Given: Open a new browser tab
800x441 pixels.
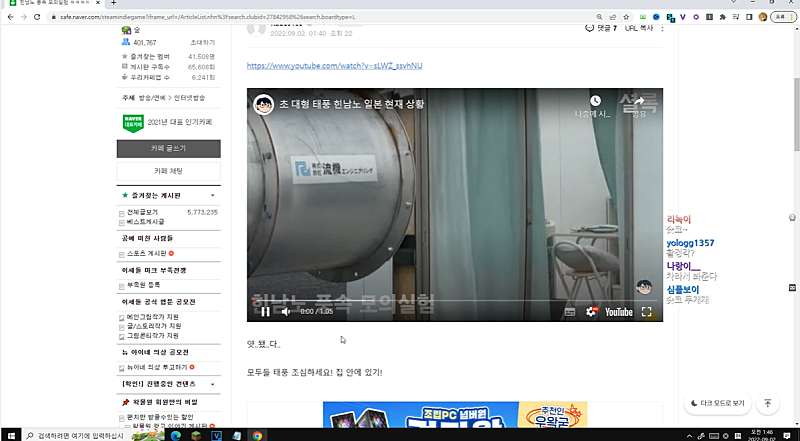Looking at the screenshot, I should pyautogui.click(x=113, y=3).
